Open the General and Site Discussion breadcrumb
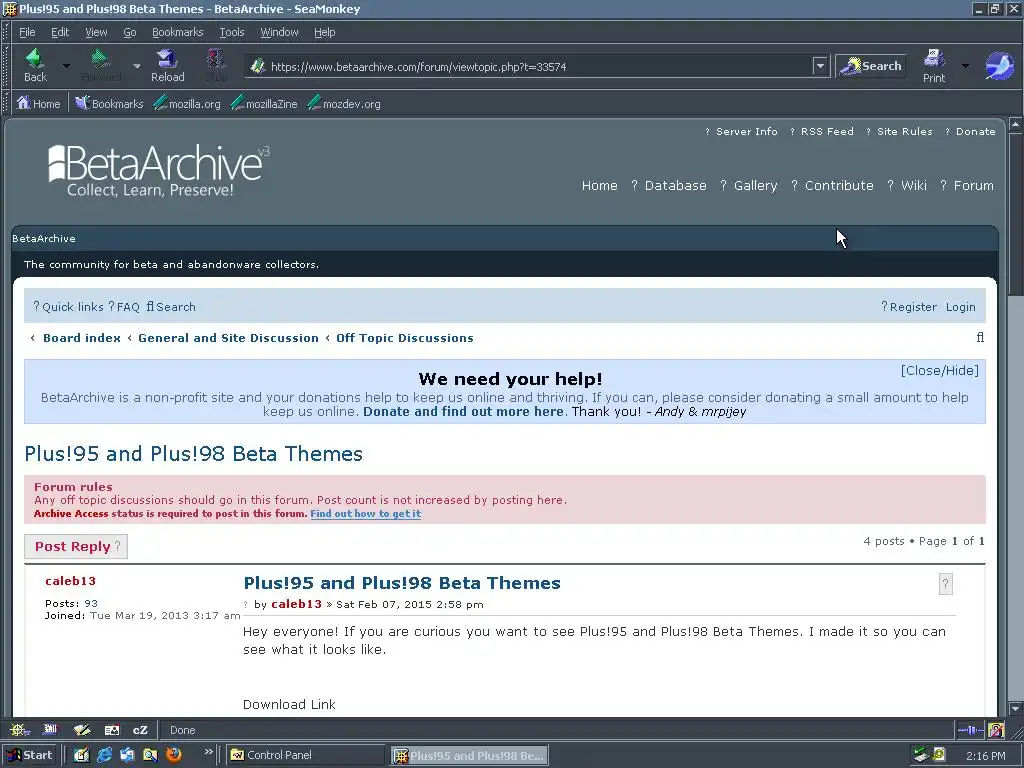The width and height of the screenshot is (1024, 768). pyautogui.click(x=228, y=338)
